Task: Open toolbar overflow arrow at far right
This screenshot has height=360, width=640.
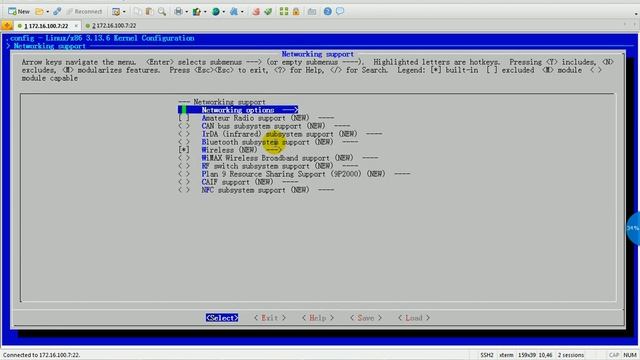Action: click(636, 13)
